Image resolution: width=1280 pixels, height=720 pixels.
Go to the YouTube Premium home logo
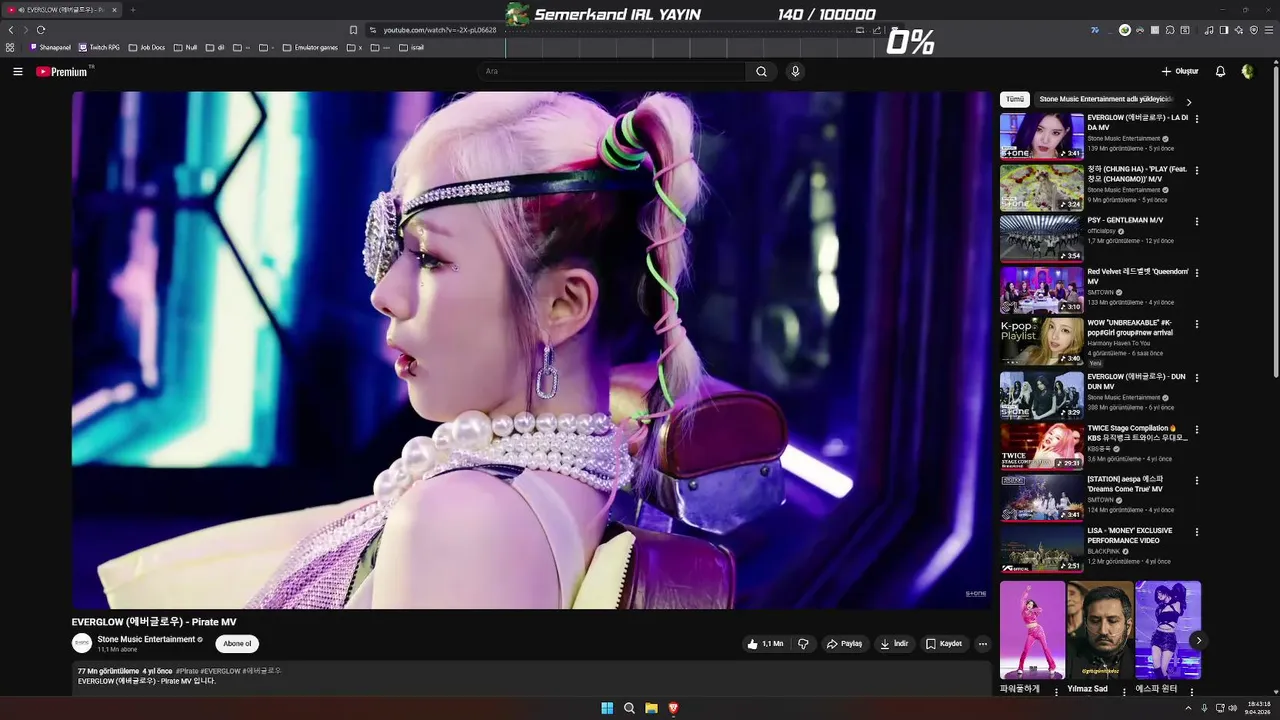pyautogui.click(x=62, y=71)
